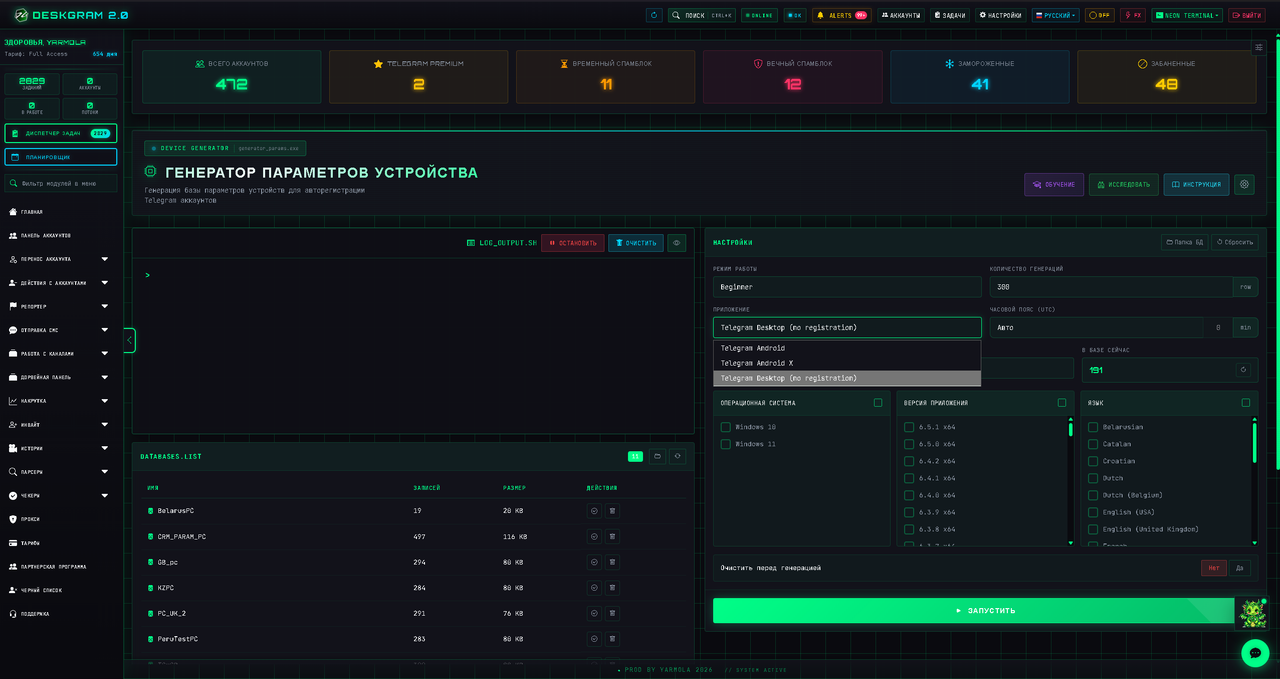Check the Windows 10 checkbox

click(726, 427)
